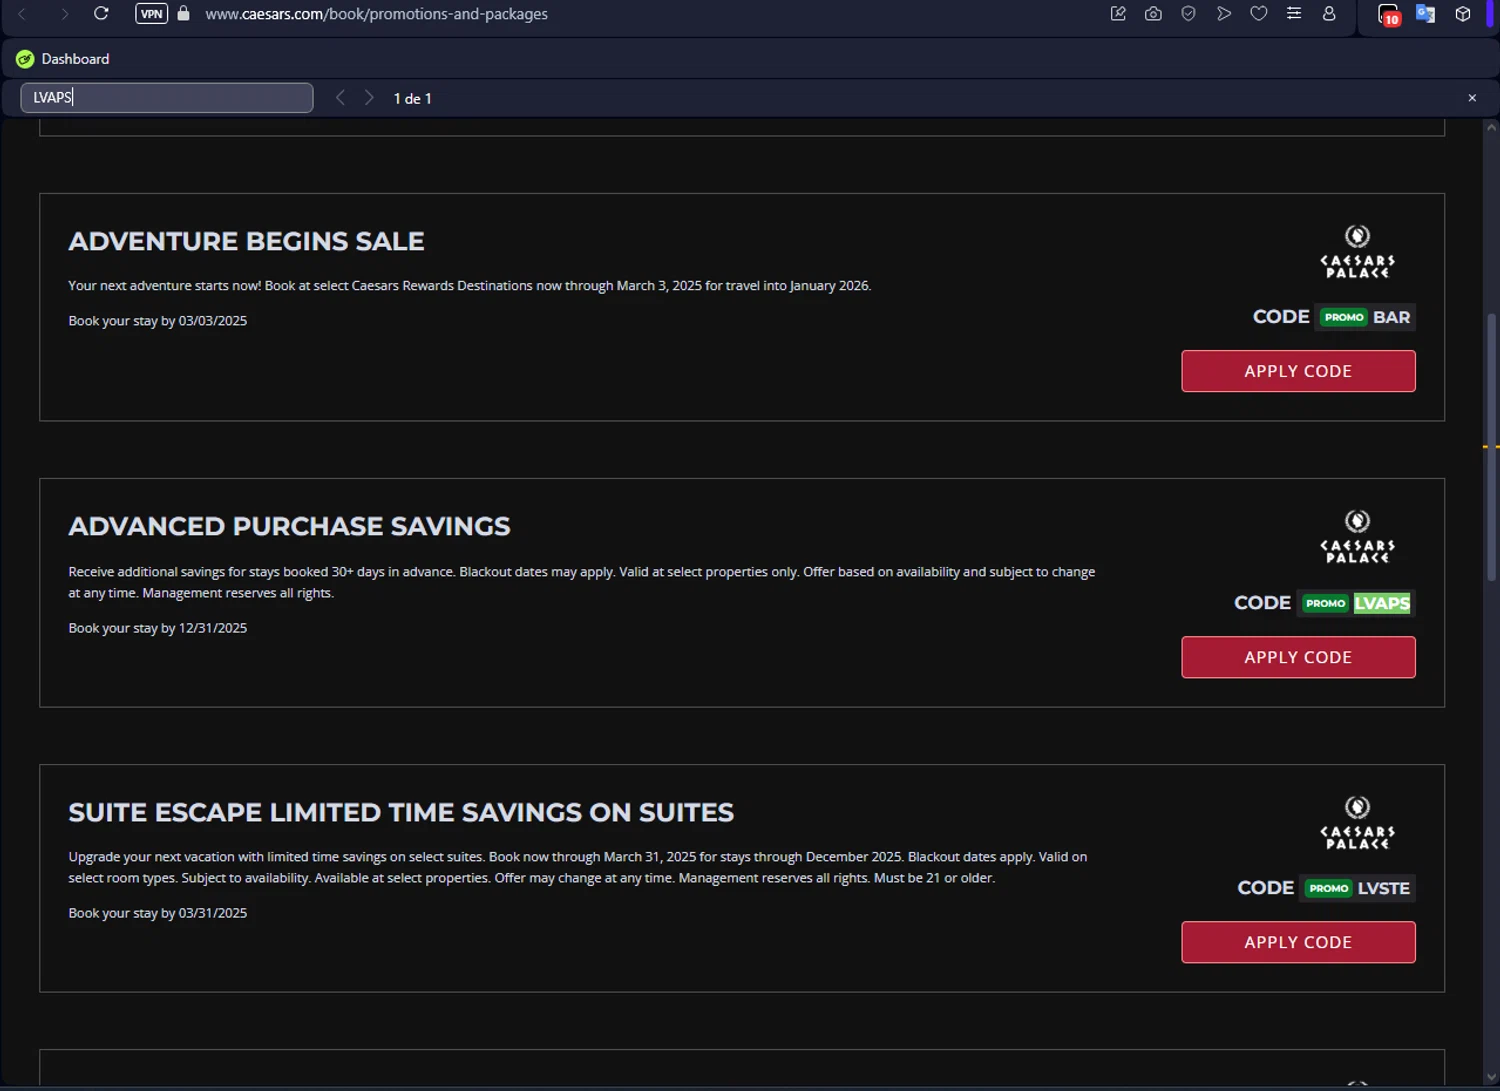
Task: Click the Advanced Purchase Savings heading
Action: coord(289,526)
